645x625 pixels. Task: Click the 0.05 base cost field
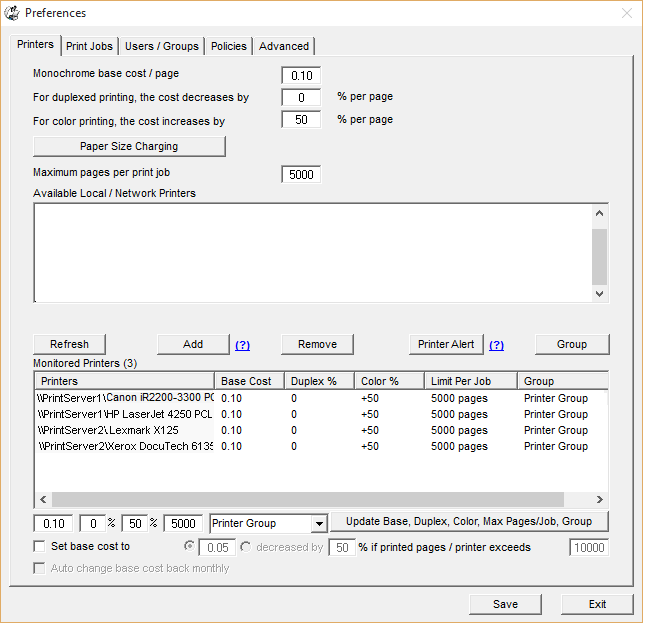click(x=218, y=548)
